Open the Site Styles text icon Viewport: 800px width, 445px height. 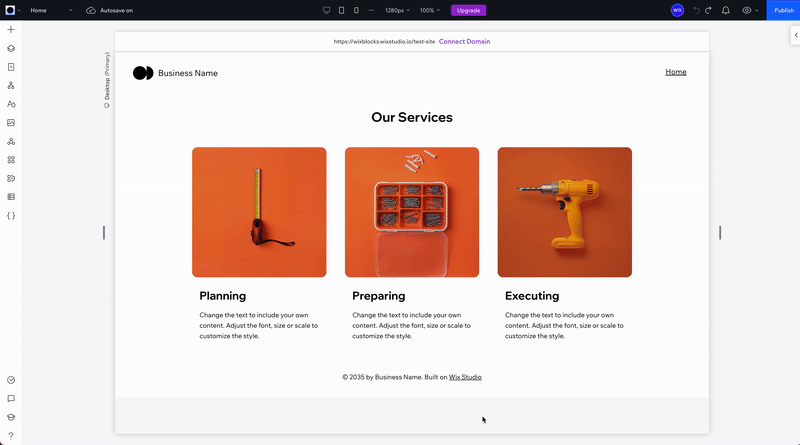click(11, 104)
